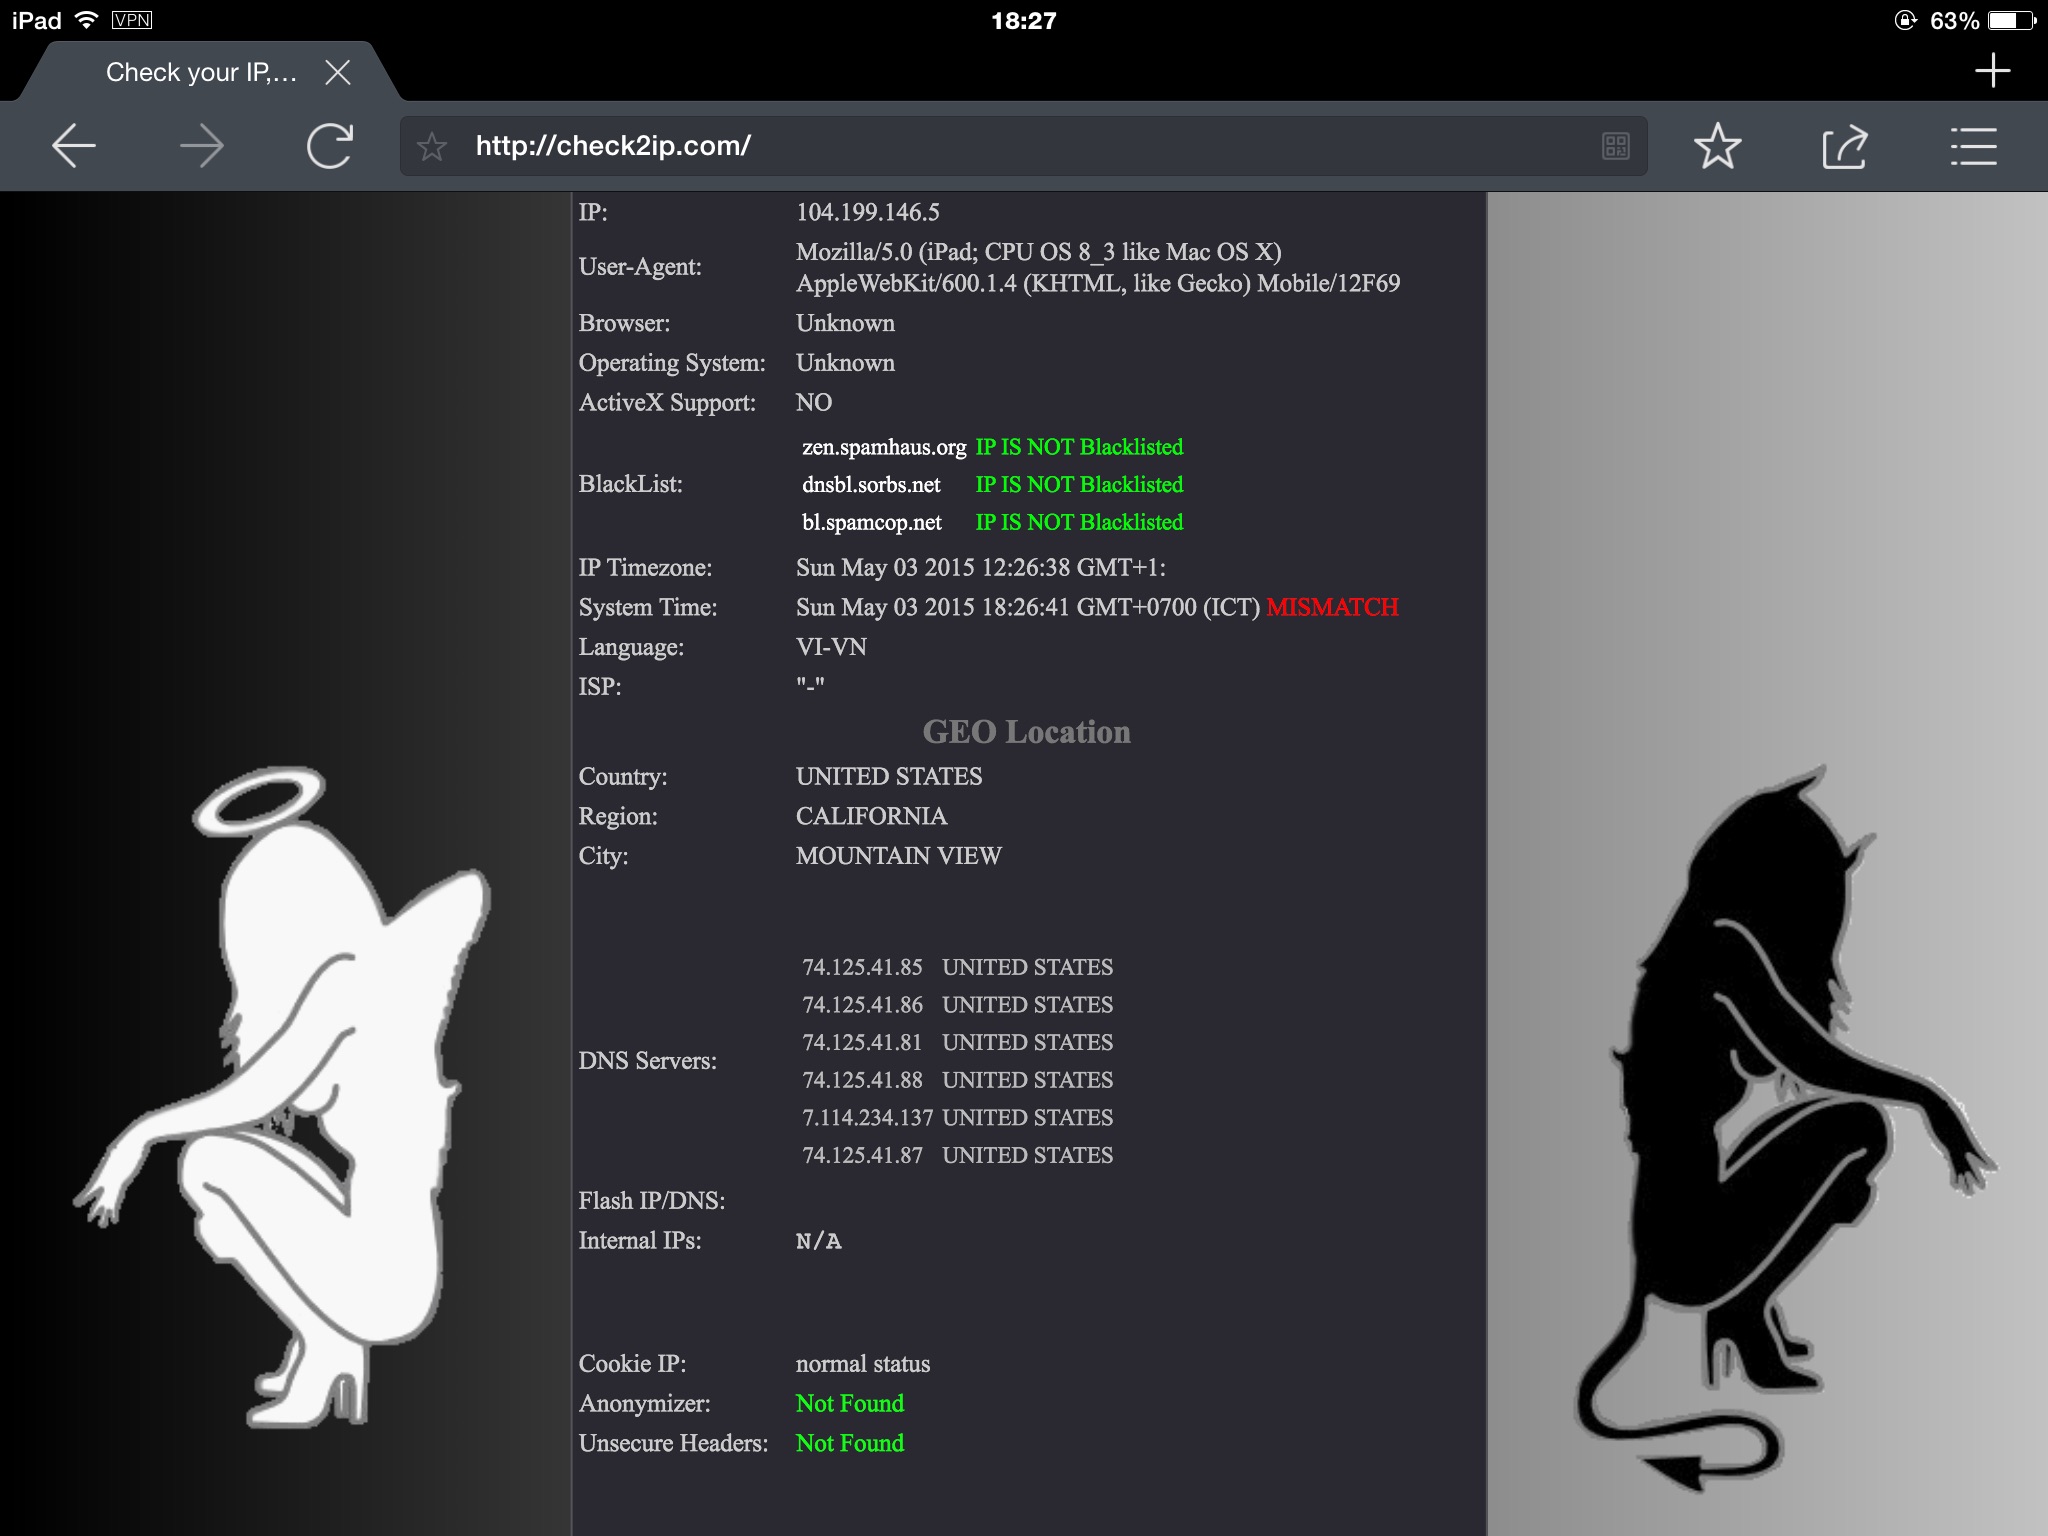Tap DNS server 7.114.234.137 entry

[867, 1118]
